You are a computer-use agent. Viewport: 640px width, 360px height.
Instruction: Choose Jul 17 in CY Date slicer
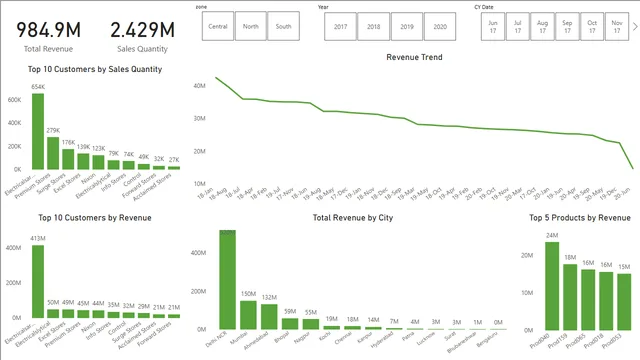click(x=518, y=27)
